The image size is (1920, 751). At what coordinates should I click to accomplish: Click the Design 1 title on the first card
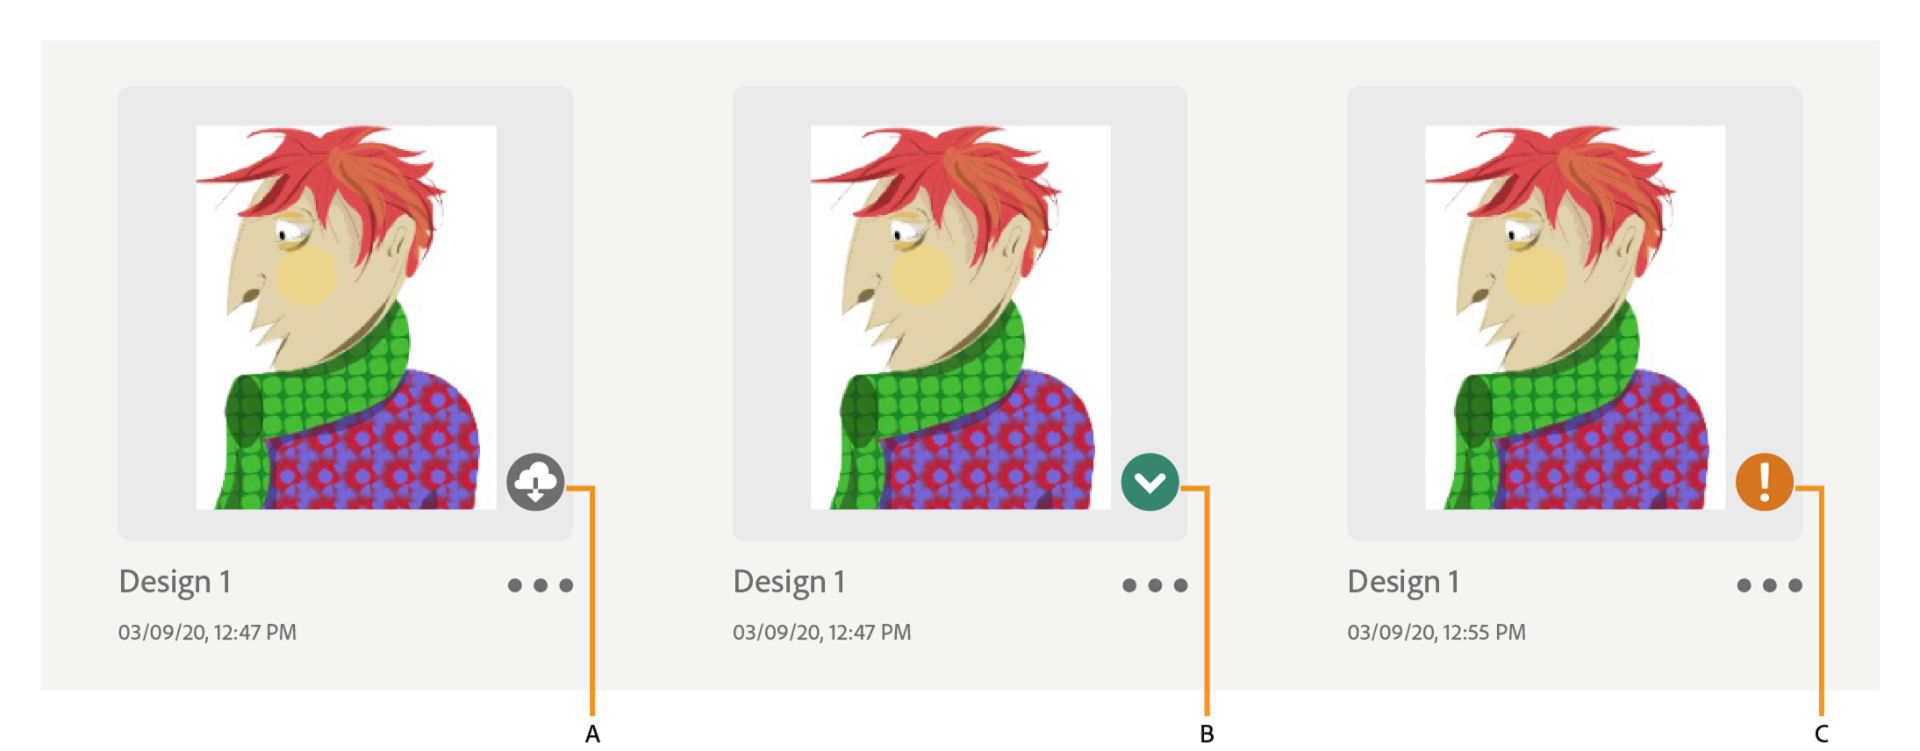click(x=177, y=581)
